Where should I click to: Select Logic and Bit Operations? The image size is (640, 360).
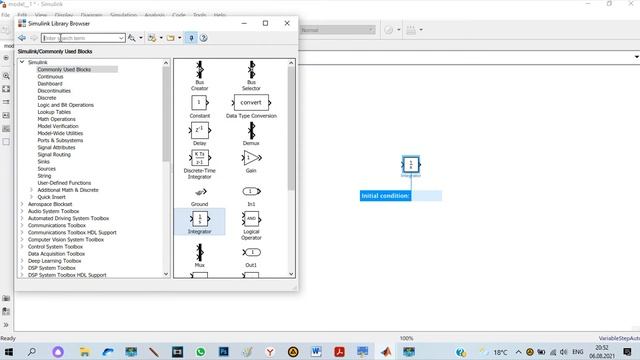65,105
